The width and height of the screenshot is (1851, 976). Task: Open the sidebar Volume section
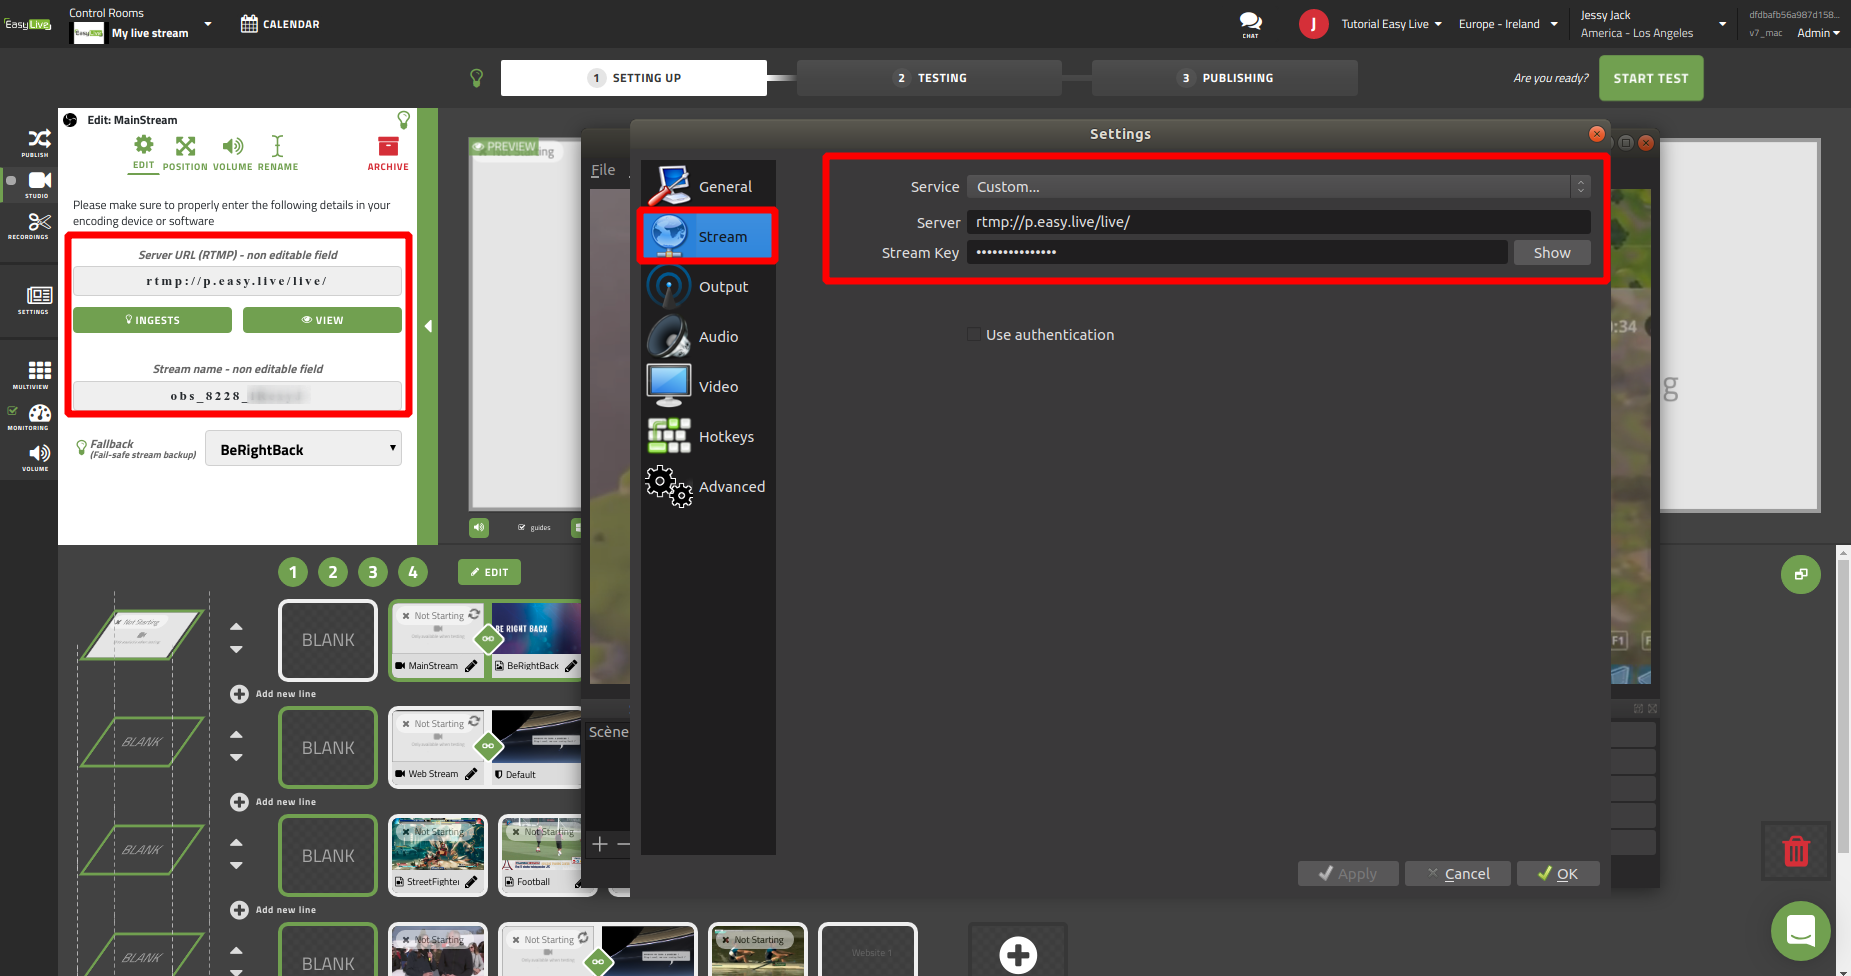38,457
